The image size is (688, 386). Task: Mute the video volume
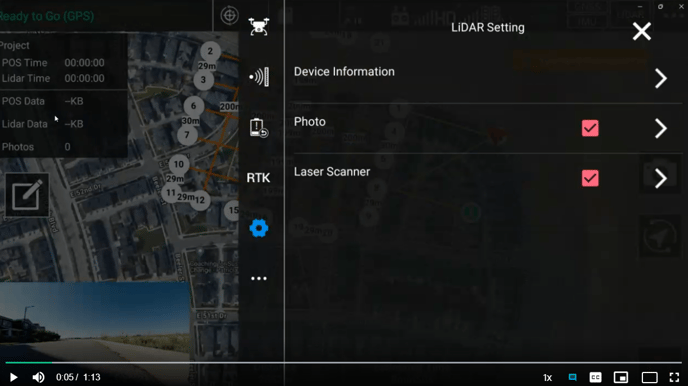click(39, 377)
